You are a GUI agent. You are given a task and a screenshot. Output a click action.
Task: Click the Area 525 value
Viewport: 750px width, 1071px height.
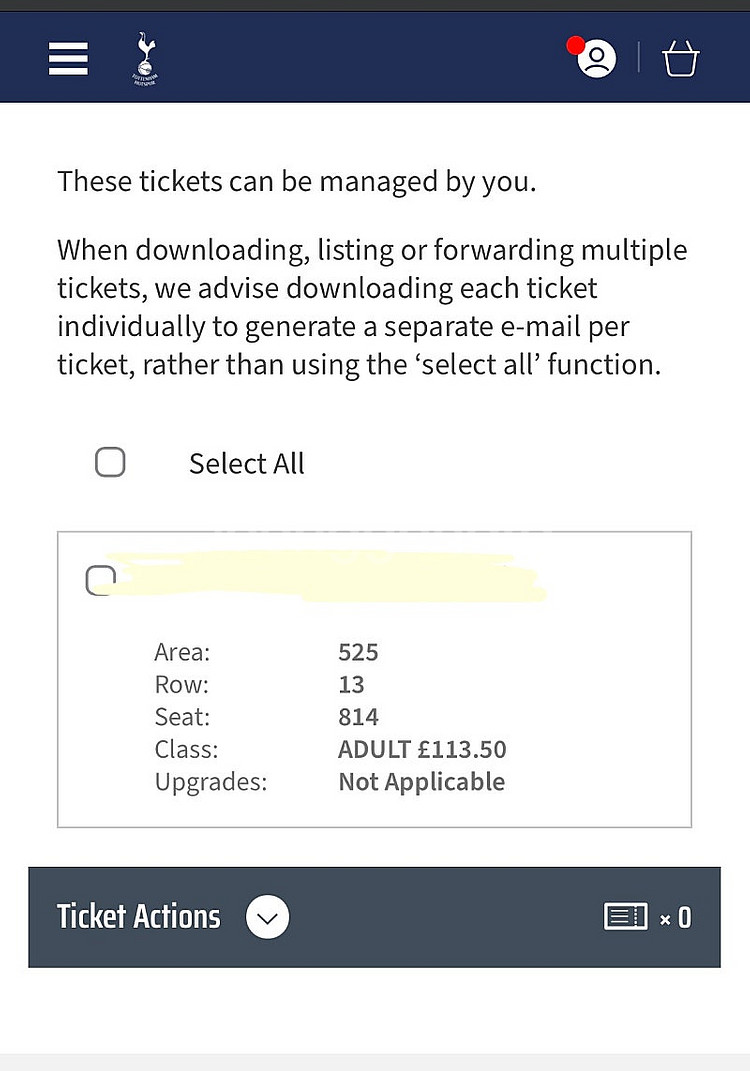point(358,652)
